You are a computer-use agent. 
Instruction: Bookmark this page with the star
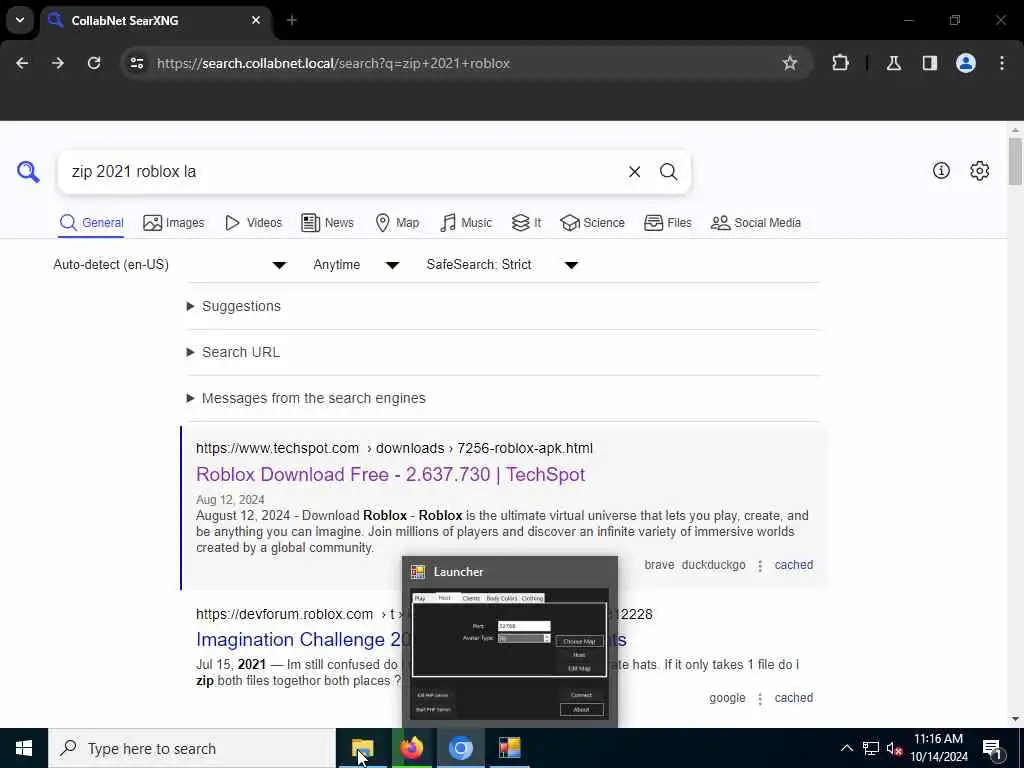coord(790,63)
